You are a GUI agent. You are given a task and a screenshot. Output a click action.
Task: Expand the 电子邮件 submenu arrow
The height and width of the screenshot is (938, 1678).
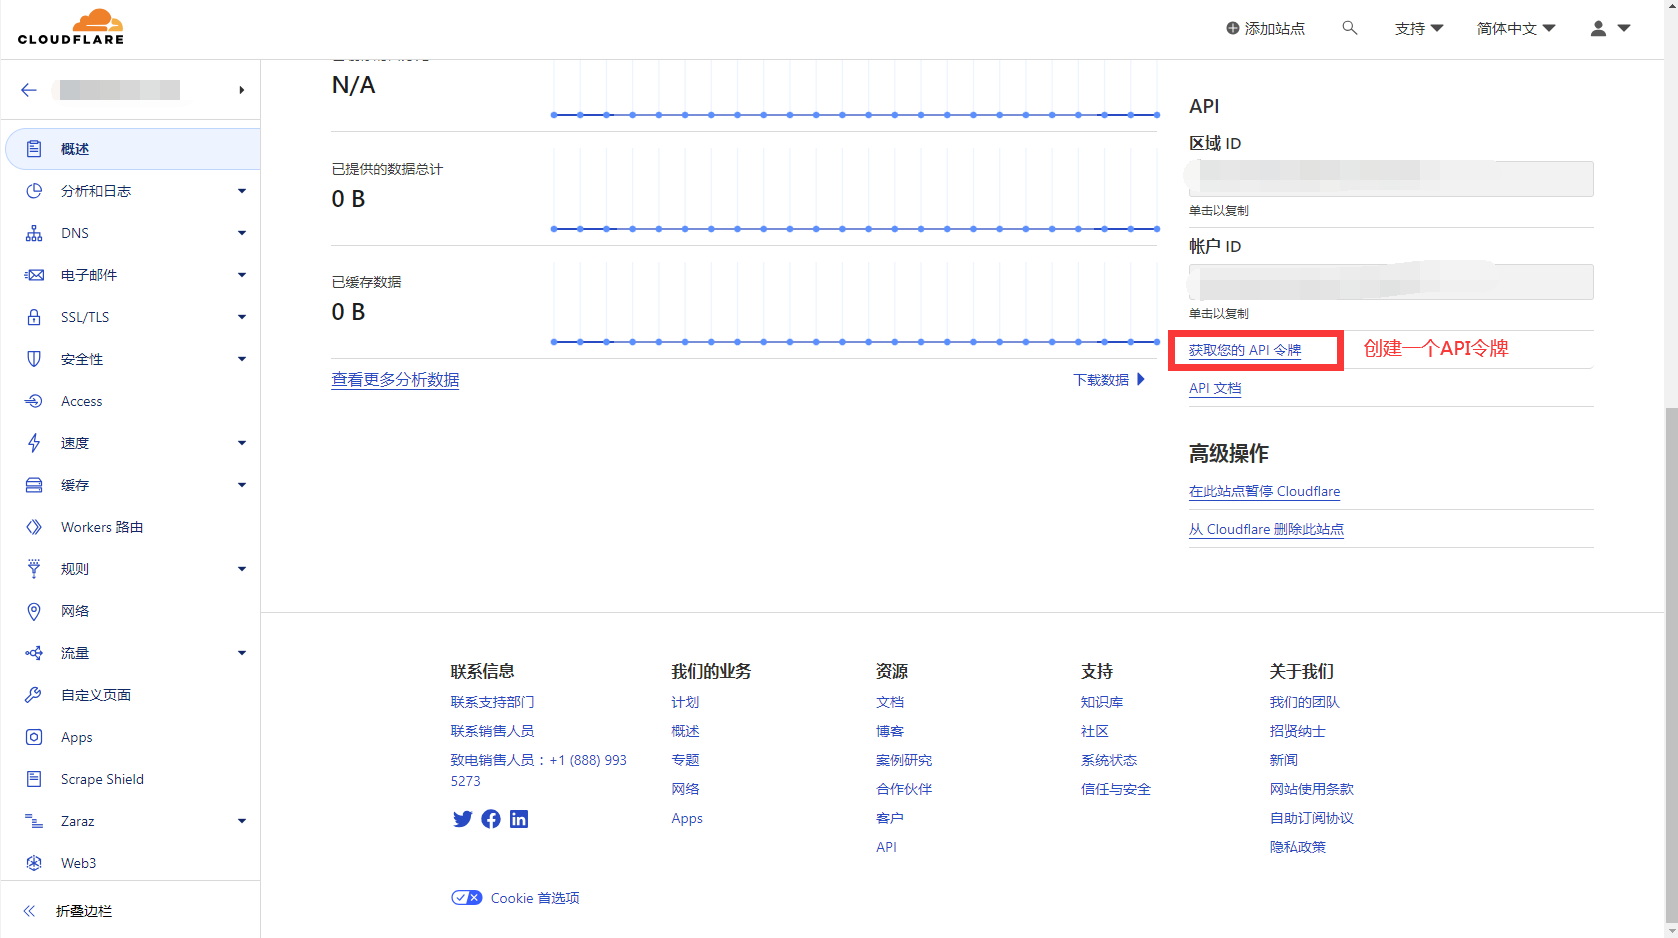(x=242, y=275)
